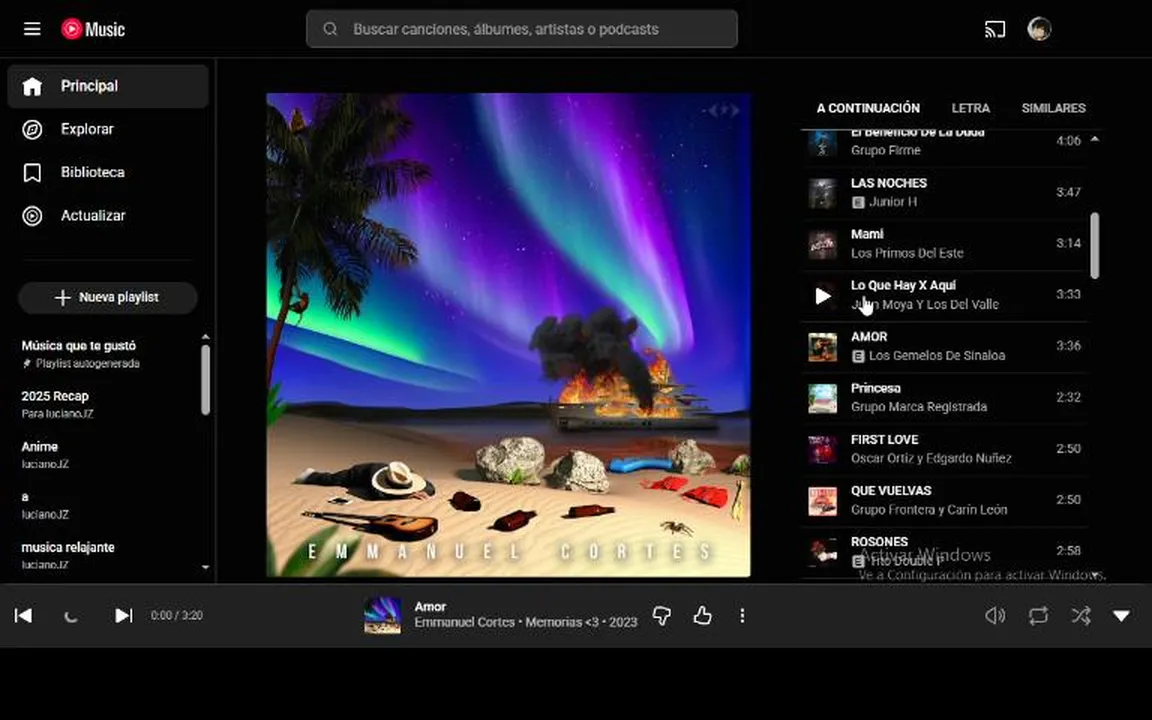Open artist Emmanuel Cortes link
The height and width of the screenshot is (720, 1152).
464,622
